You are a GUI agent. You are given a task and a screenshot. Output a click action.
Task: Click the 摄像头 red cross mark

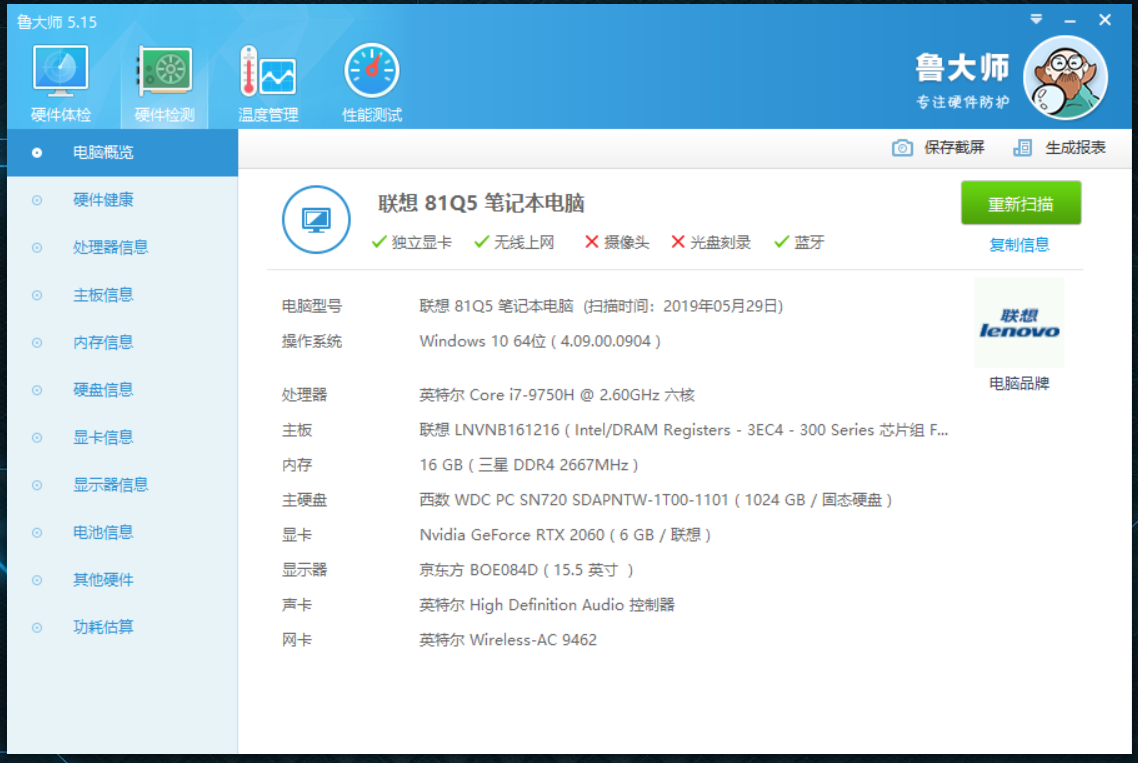click(x=591, y=242)
